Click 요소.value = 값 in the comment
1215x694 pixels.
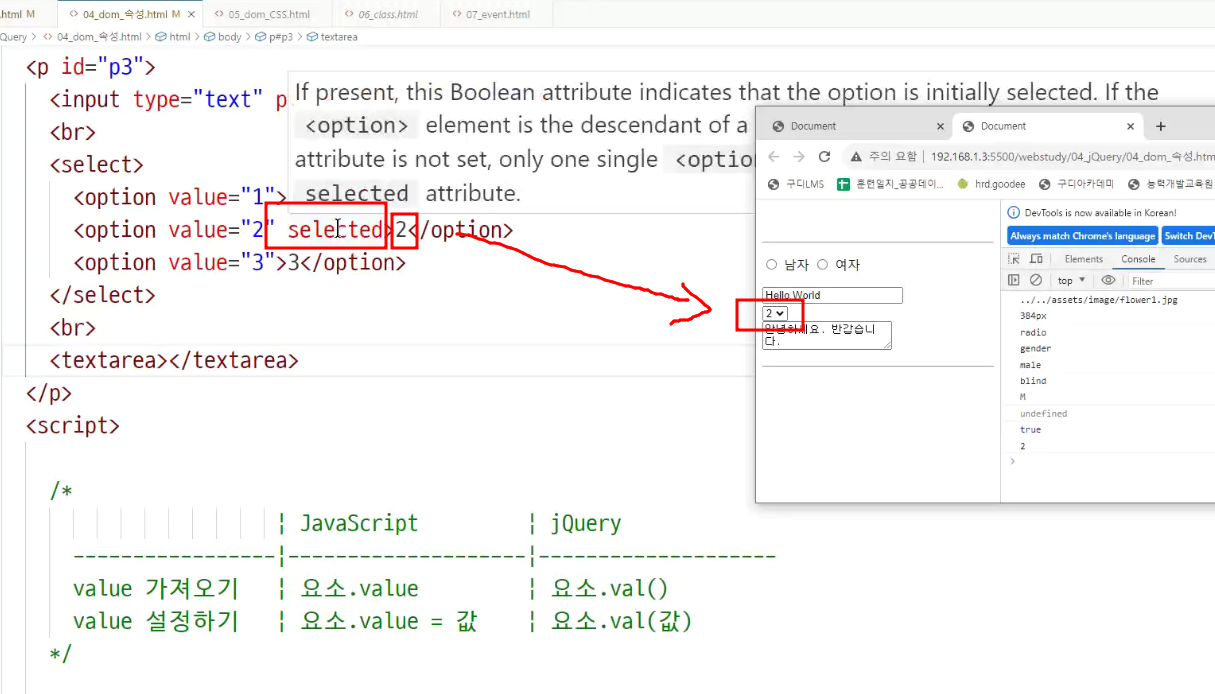(389, 621)
